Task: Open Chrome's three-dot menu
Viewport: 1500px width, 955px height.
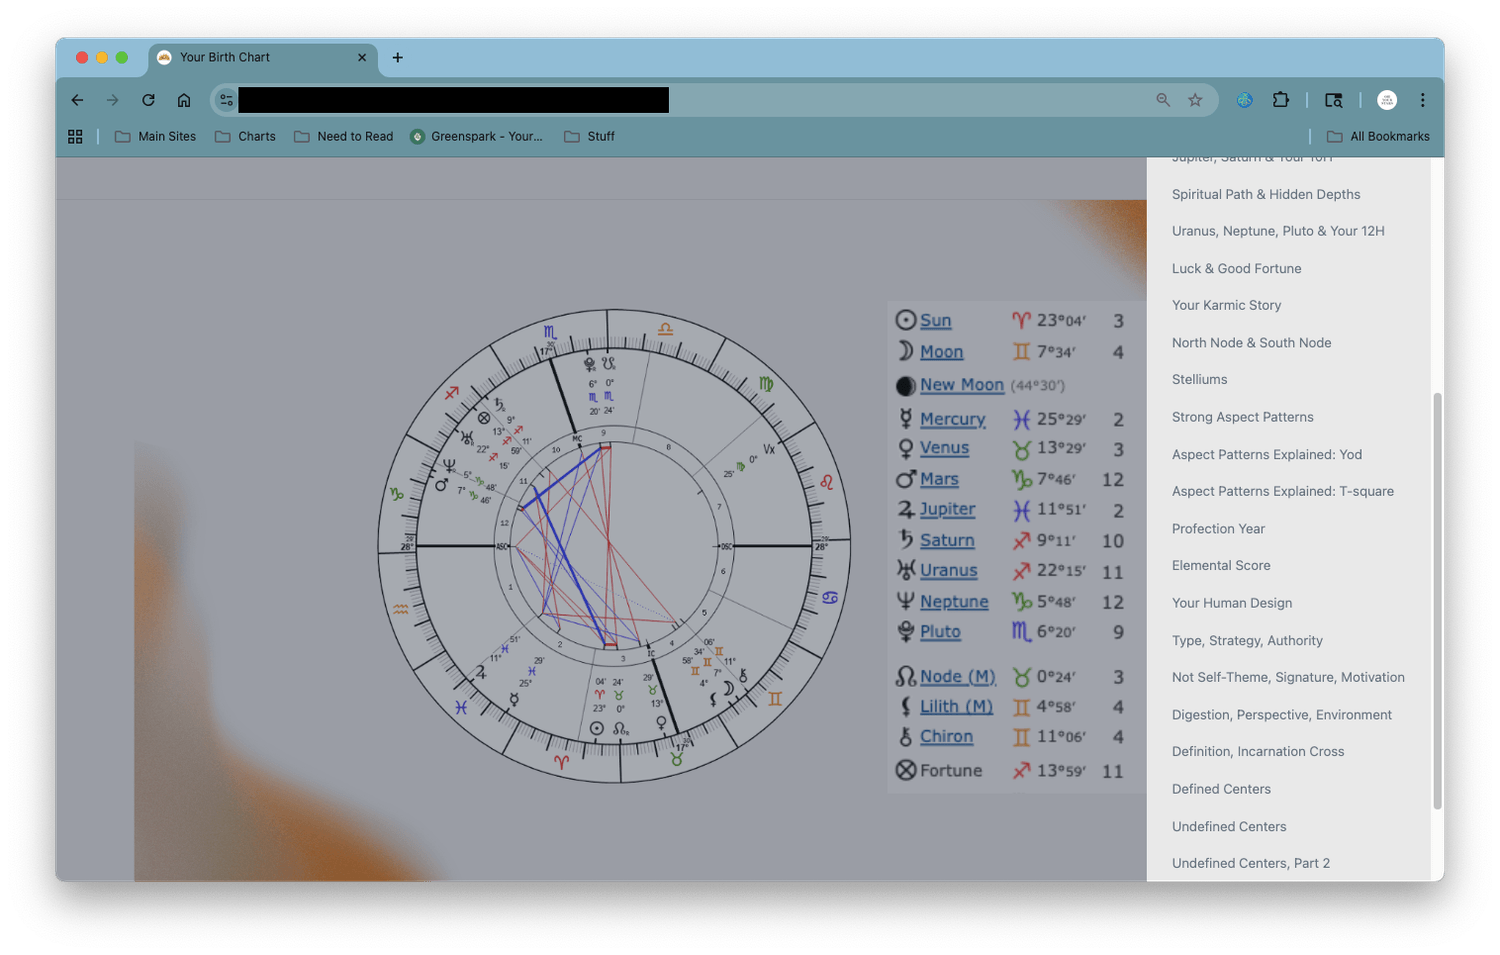Action: point(1422,100)
